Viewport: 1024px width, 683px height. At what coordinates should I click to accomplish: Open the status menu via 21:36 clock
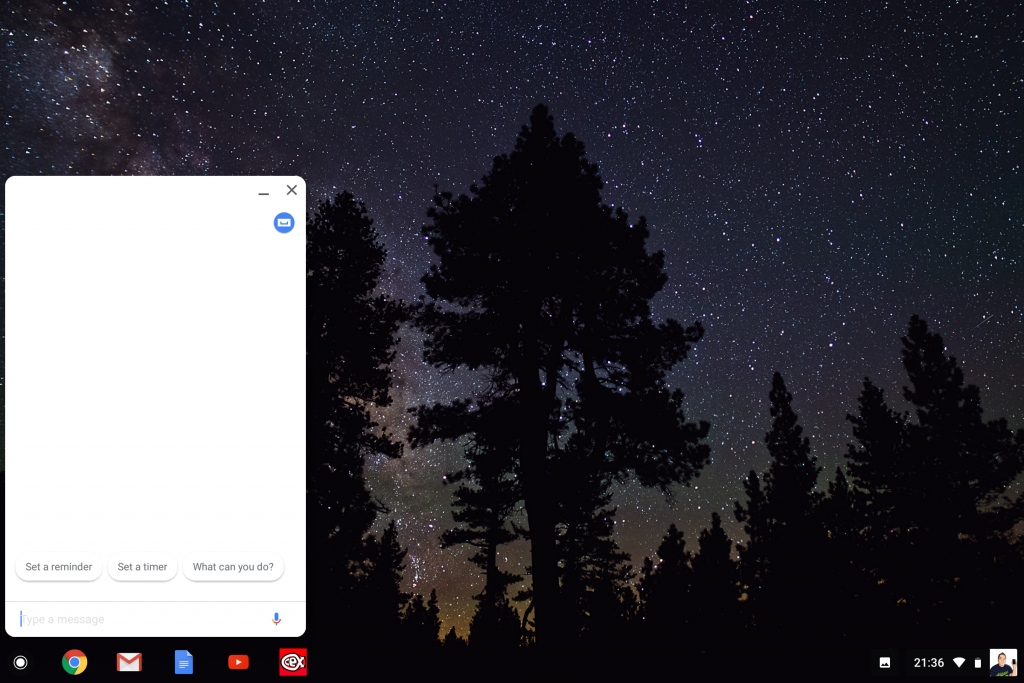928,662
